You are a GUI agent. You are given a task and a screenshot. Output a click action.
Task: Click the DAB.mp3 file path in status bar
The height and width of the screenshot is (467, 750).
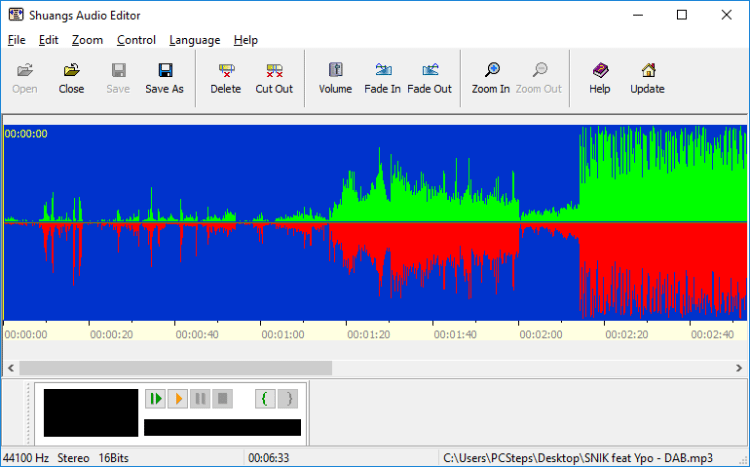pos(578,458)
